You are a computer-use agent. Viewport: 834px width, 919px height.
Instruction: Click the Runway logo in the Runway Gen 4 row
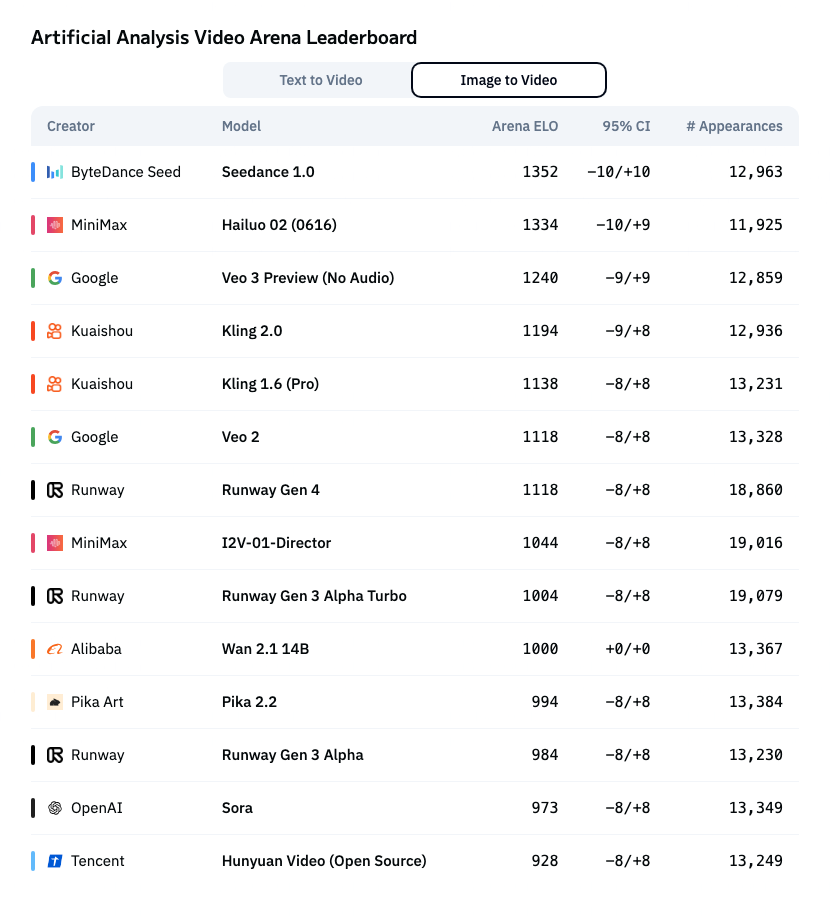pos(55,490)
